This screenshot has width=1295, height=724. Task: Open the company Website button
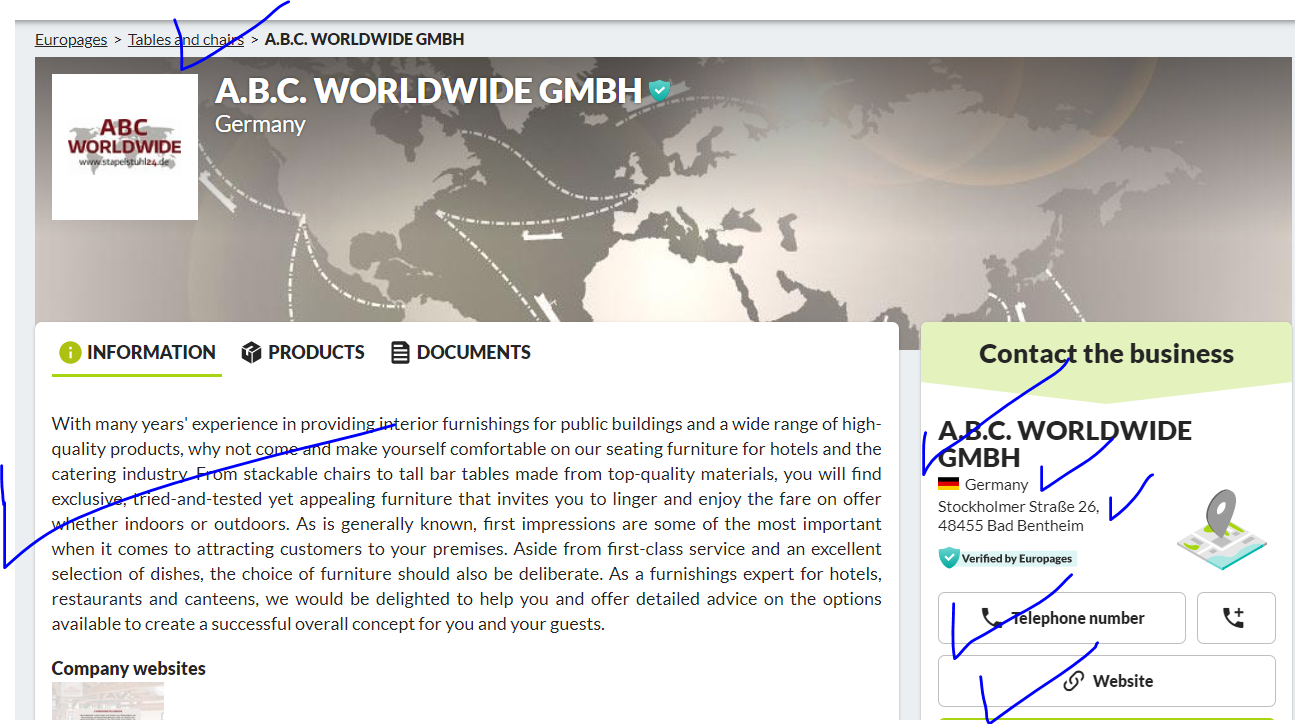pos(1107,681)
